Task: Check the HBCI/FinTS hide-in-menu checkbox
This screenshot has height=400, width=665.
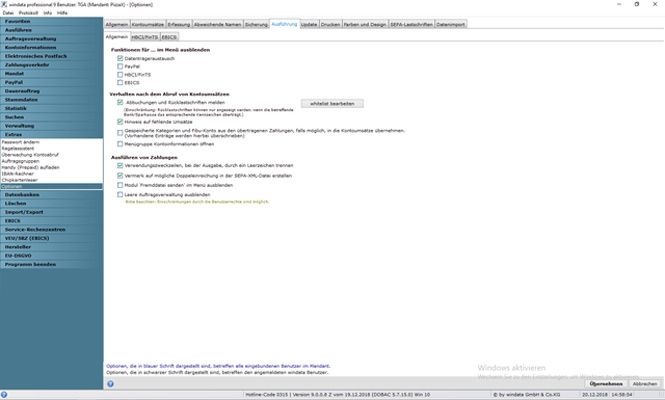Action: point(120,74)
